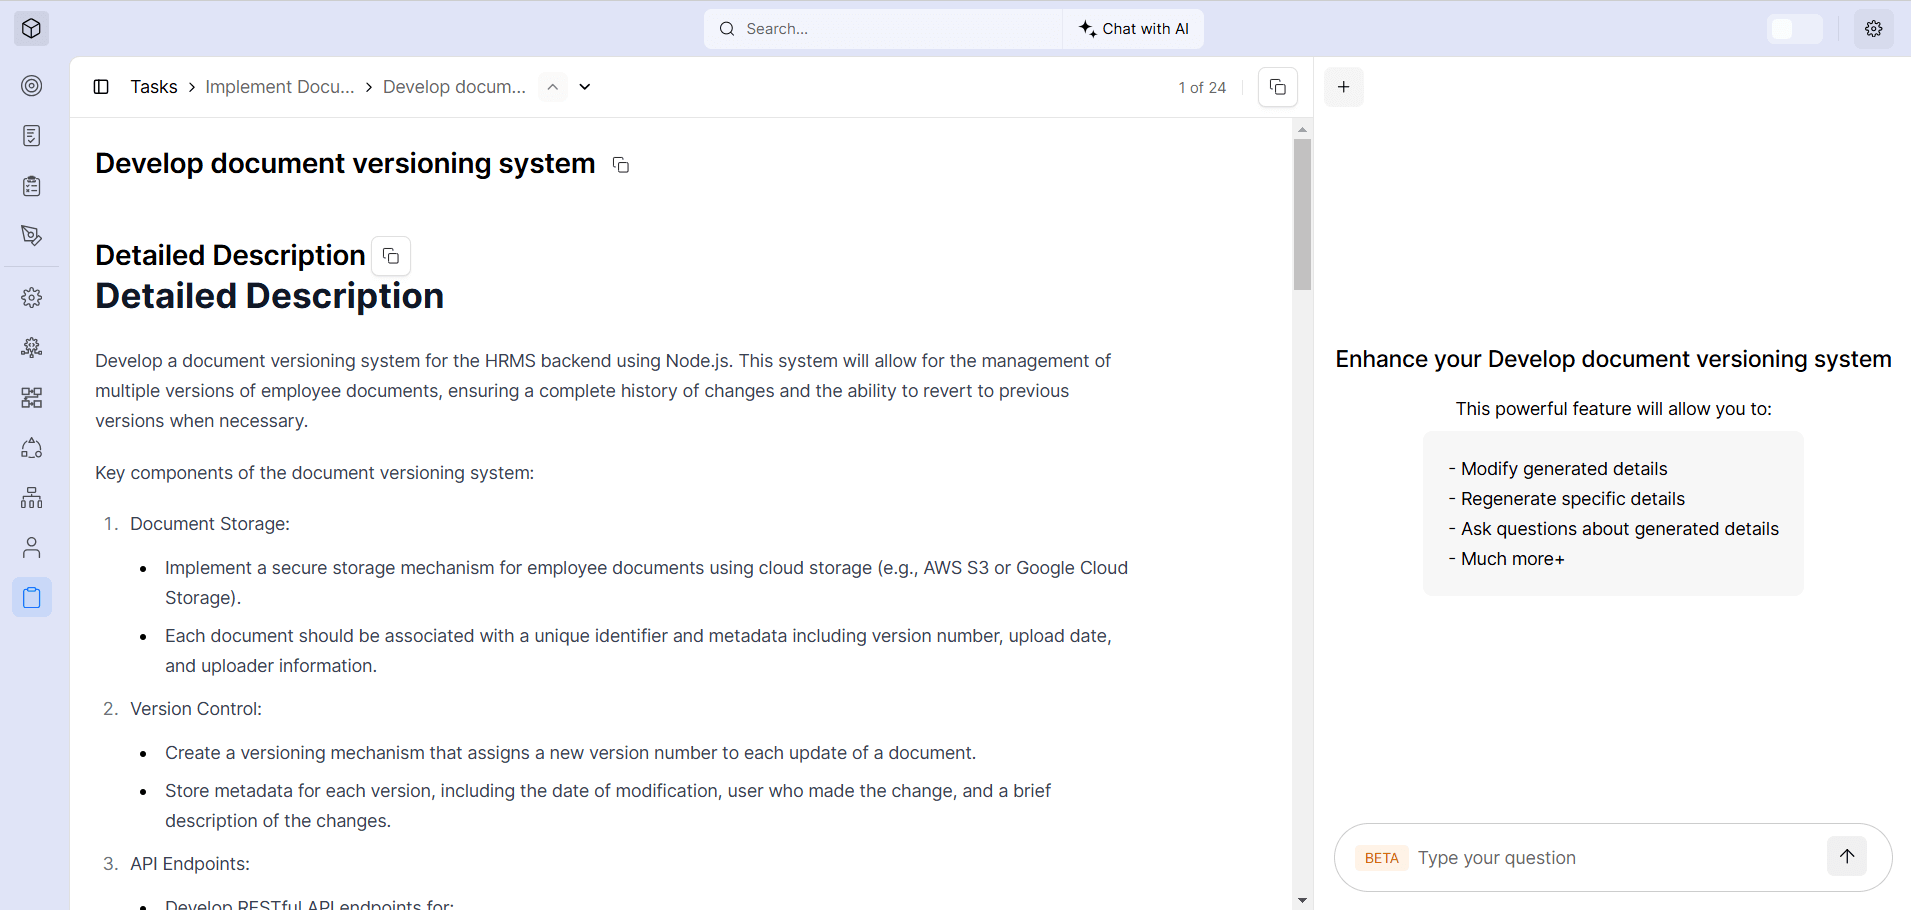
Task: Toggle the switch in the top-right bar
Action: [1795, 29]
